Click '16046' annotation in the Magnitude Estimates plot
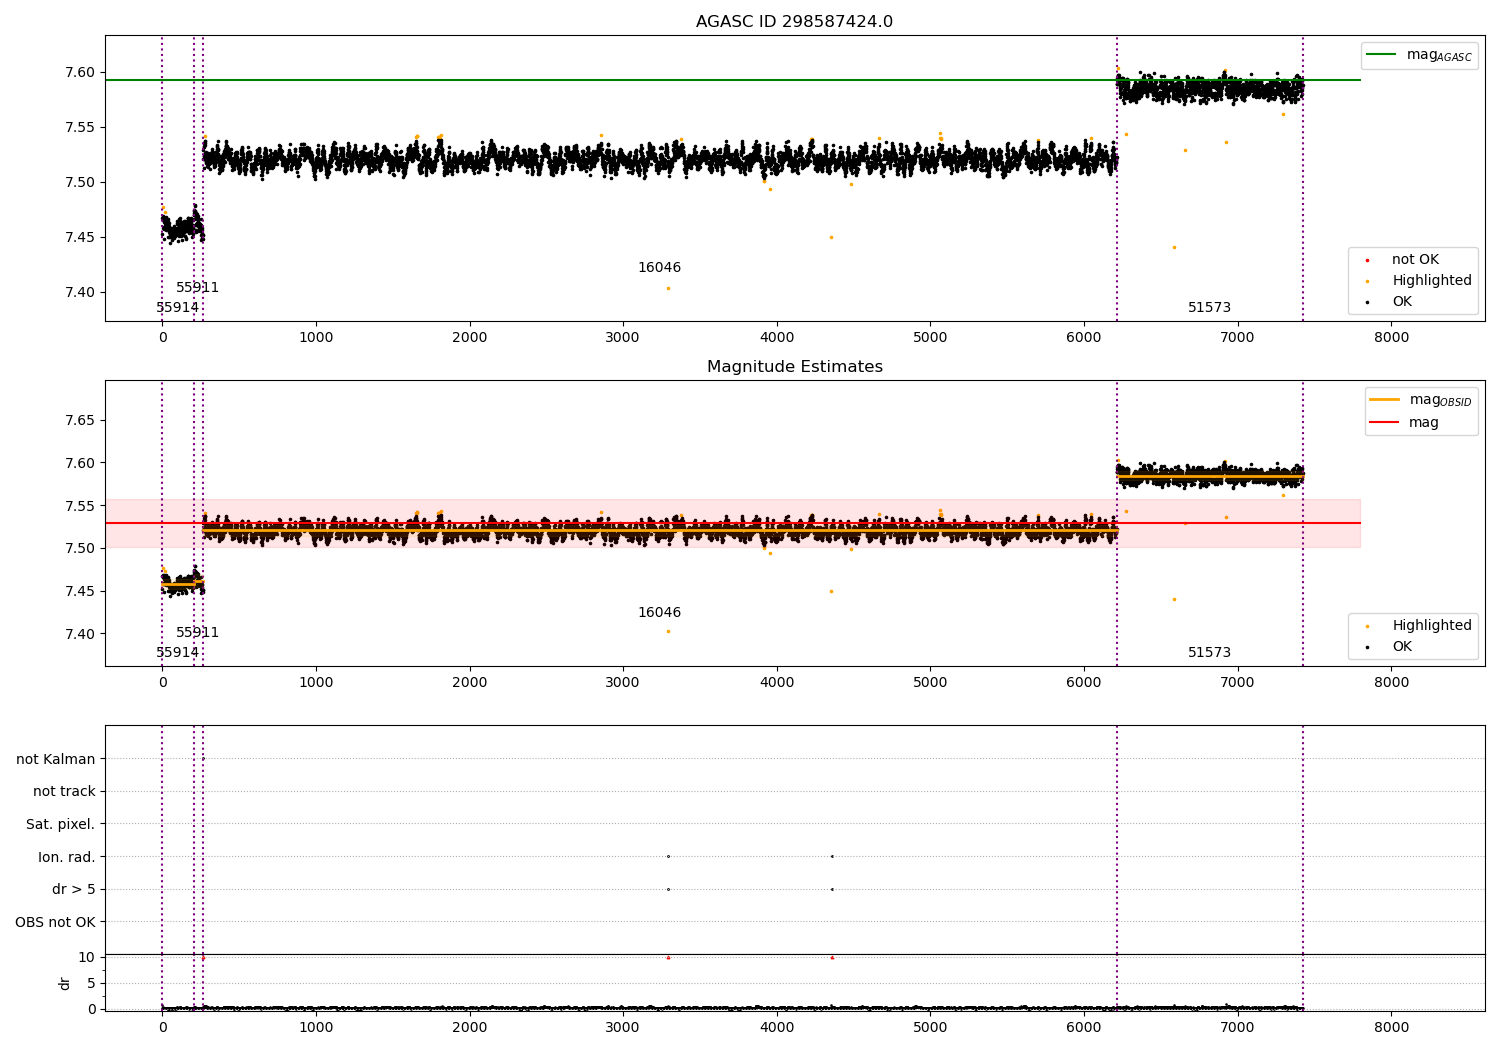 [x=659, y=613]
